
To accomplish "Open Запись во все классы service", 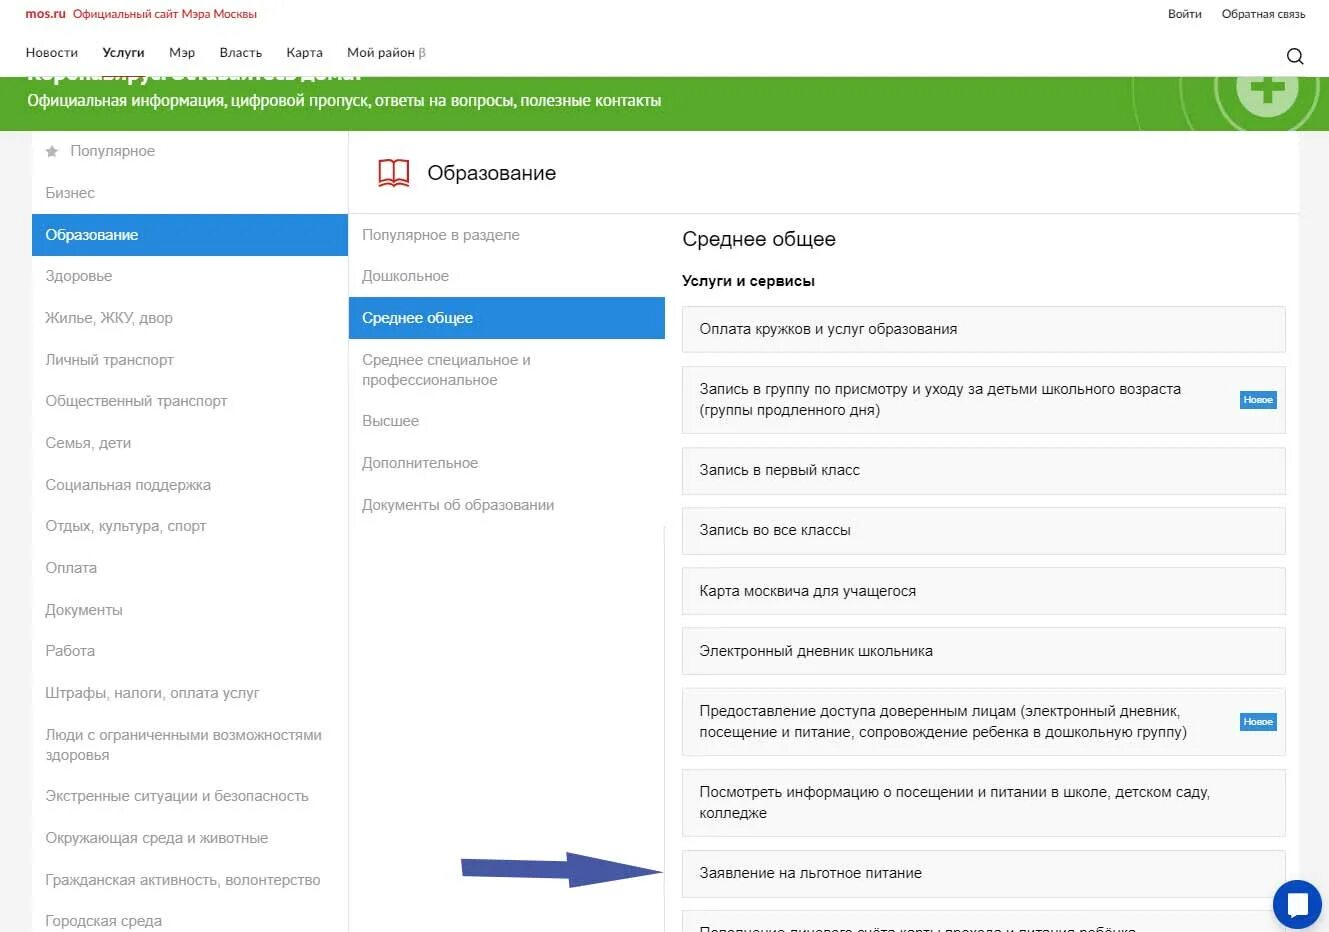I will [983, 531].
